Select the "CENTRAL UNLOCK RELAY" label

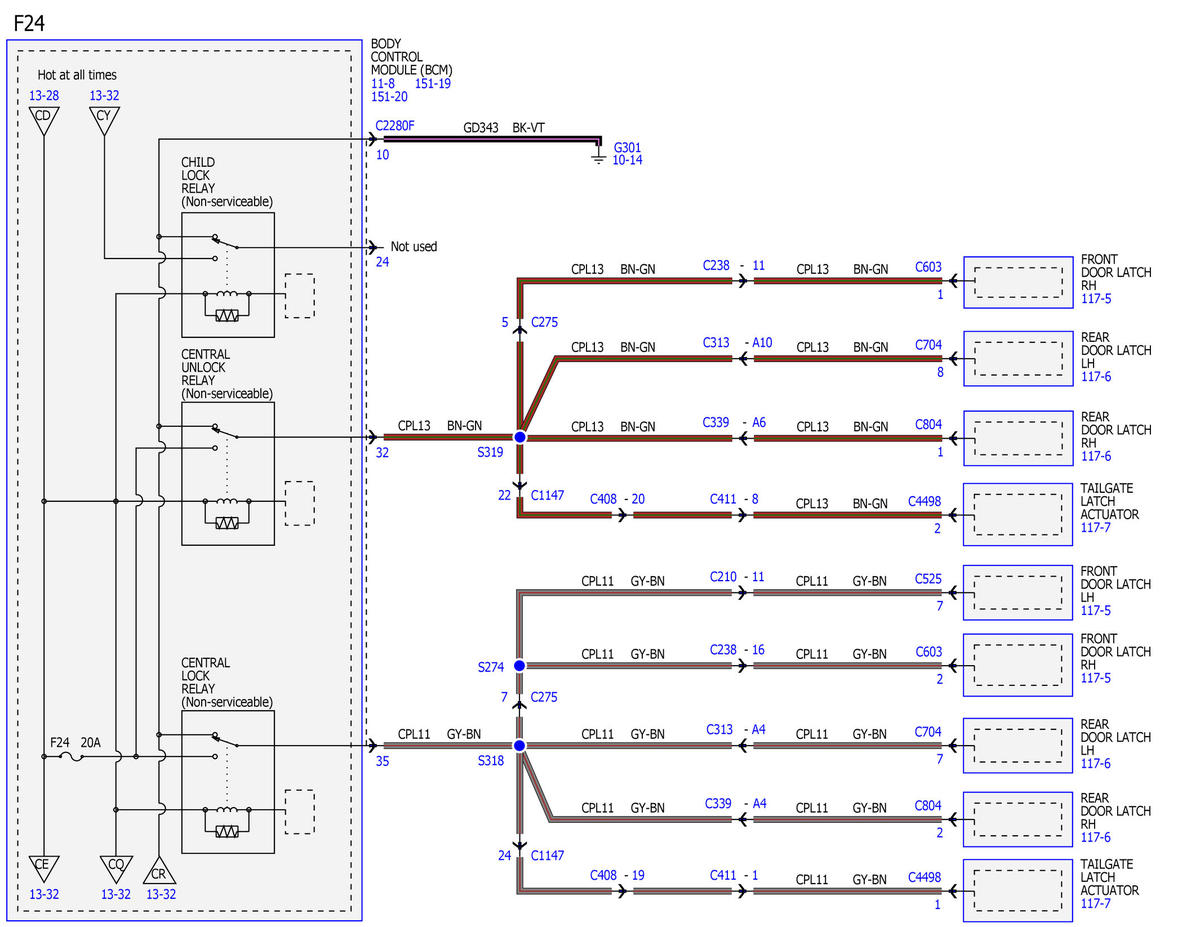coord(206,367)
